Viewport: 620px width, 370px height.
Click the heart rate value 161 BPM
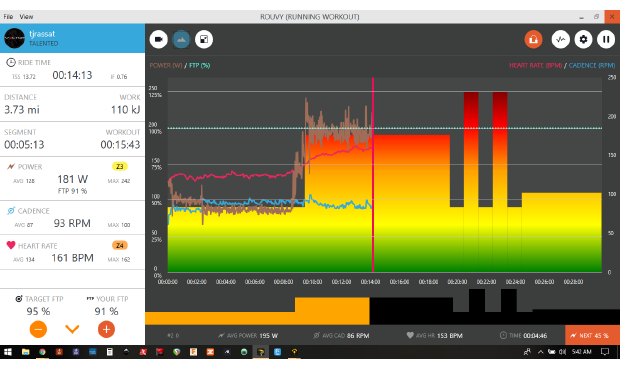click(x=72, y=258)
